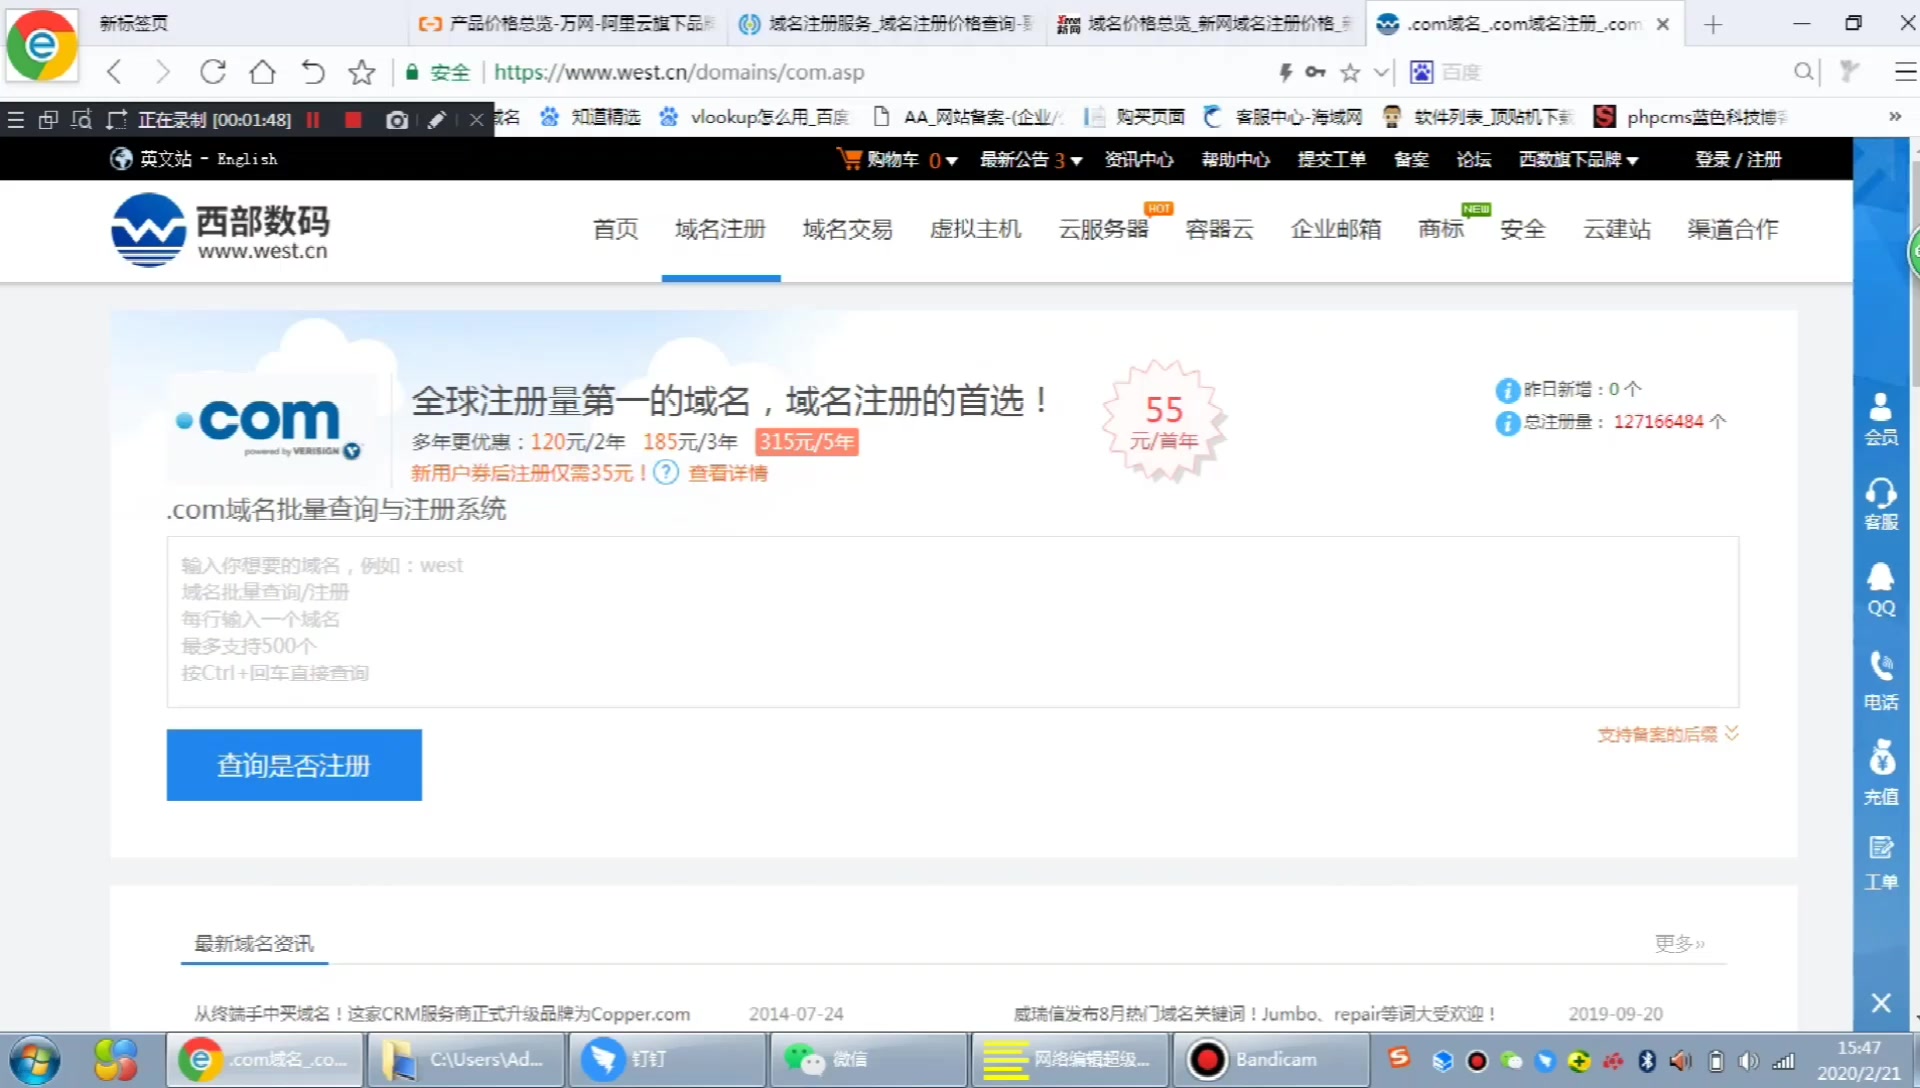Take a screenshot with the camera icon

tap(397, 120)
